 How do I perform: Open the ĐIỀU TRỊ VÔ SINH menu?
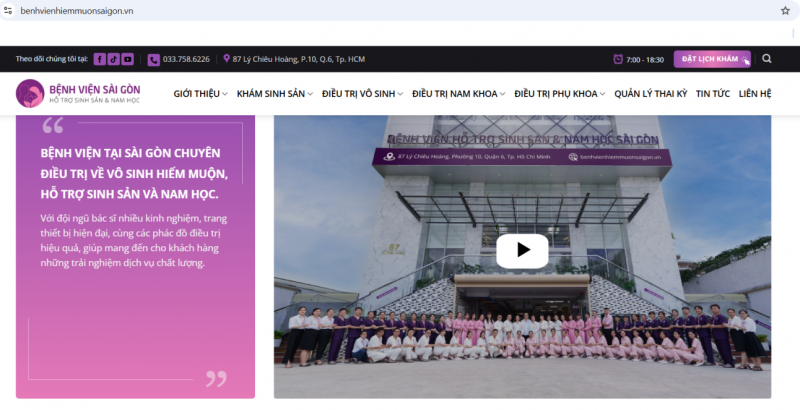click(359, 94)
